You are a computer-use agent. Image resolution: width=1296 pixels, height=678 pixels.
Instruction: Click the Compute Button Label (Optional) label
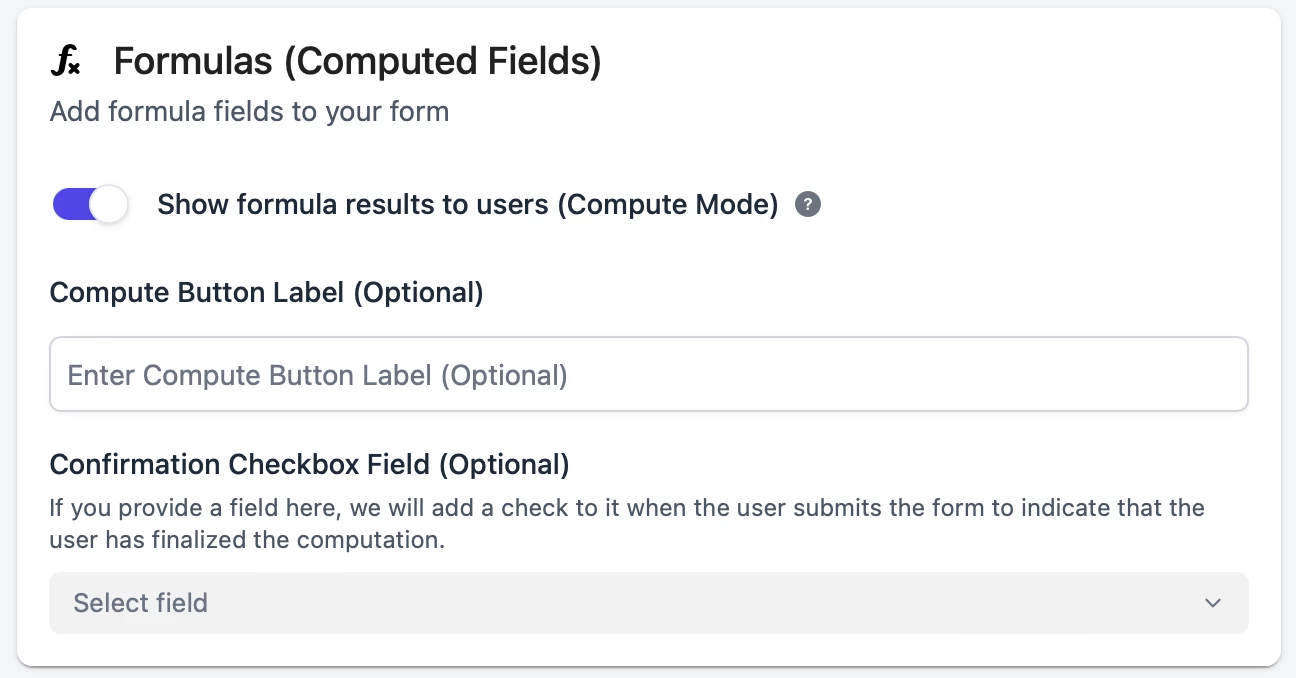point(267,293)
